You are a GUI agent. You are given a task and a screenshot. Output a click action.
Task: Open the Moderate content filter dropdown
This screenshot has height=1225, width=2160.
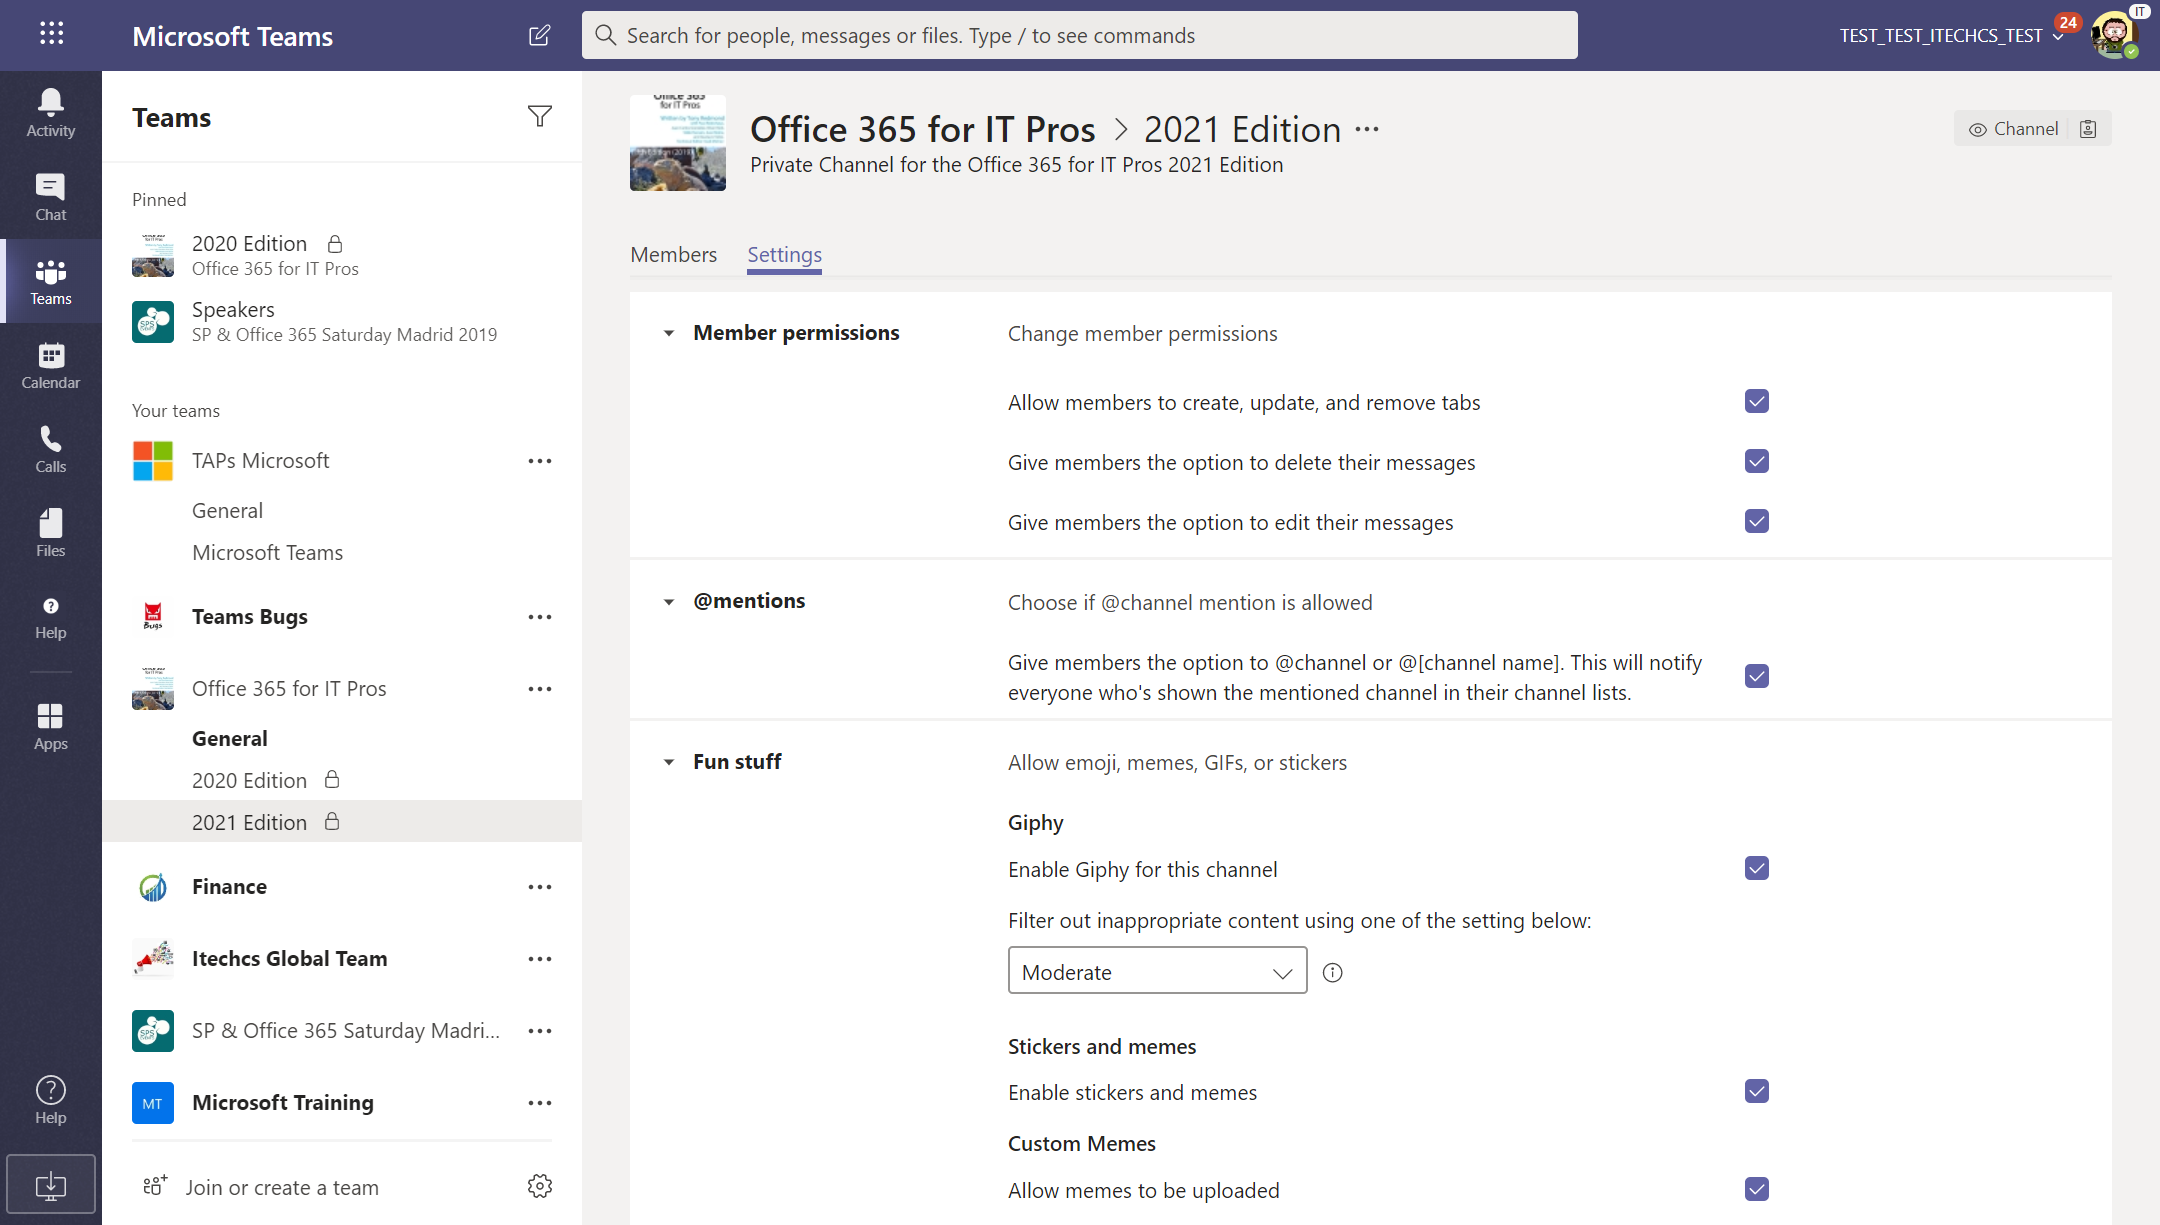(1157, 971)
